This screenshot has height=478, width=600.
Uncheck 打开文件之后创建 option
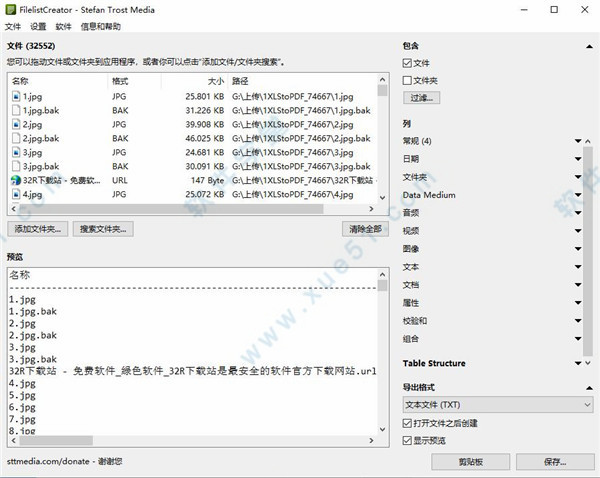[408, 424]
